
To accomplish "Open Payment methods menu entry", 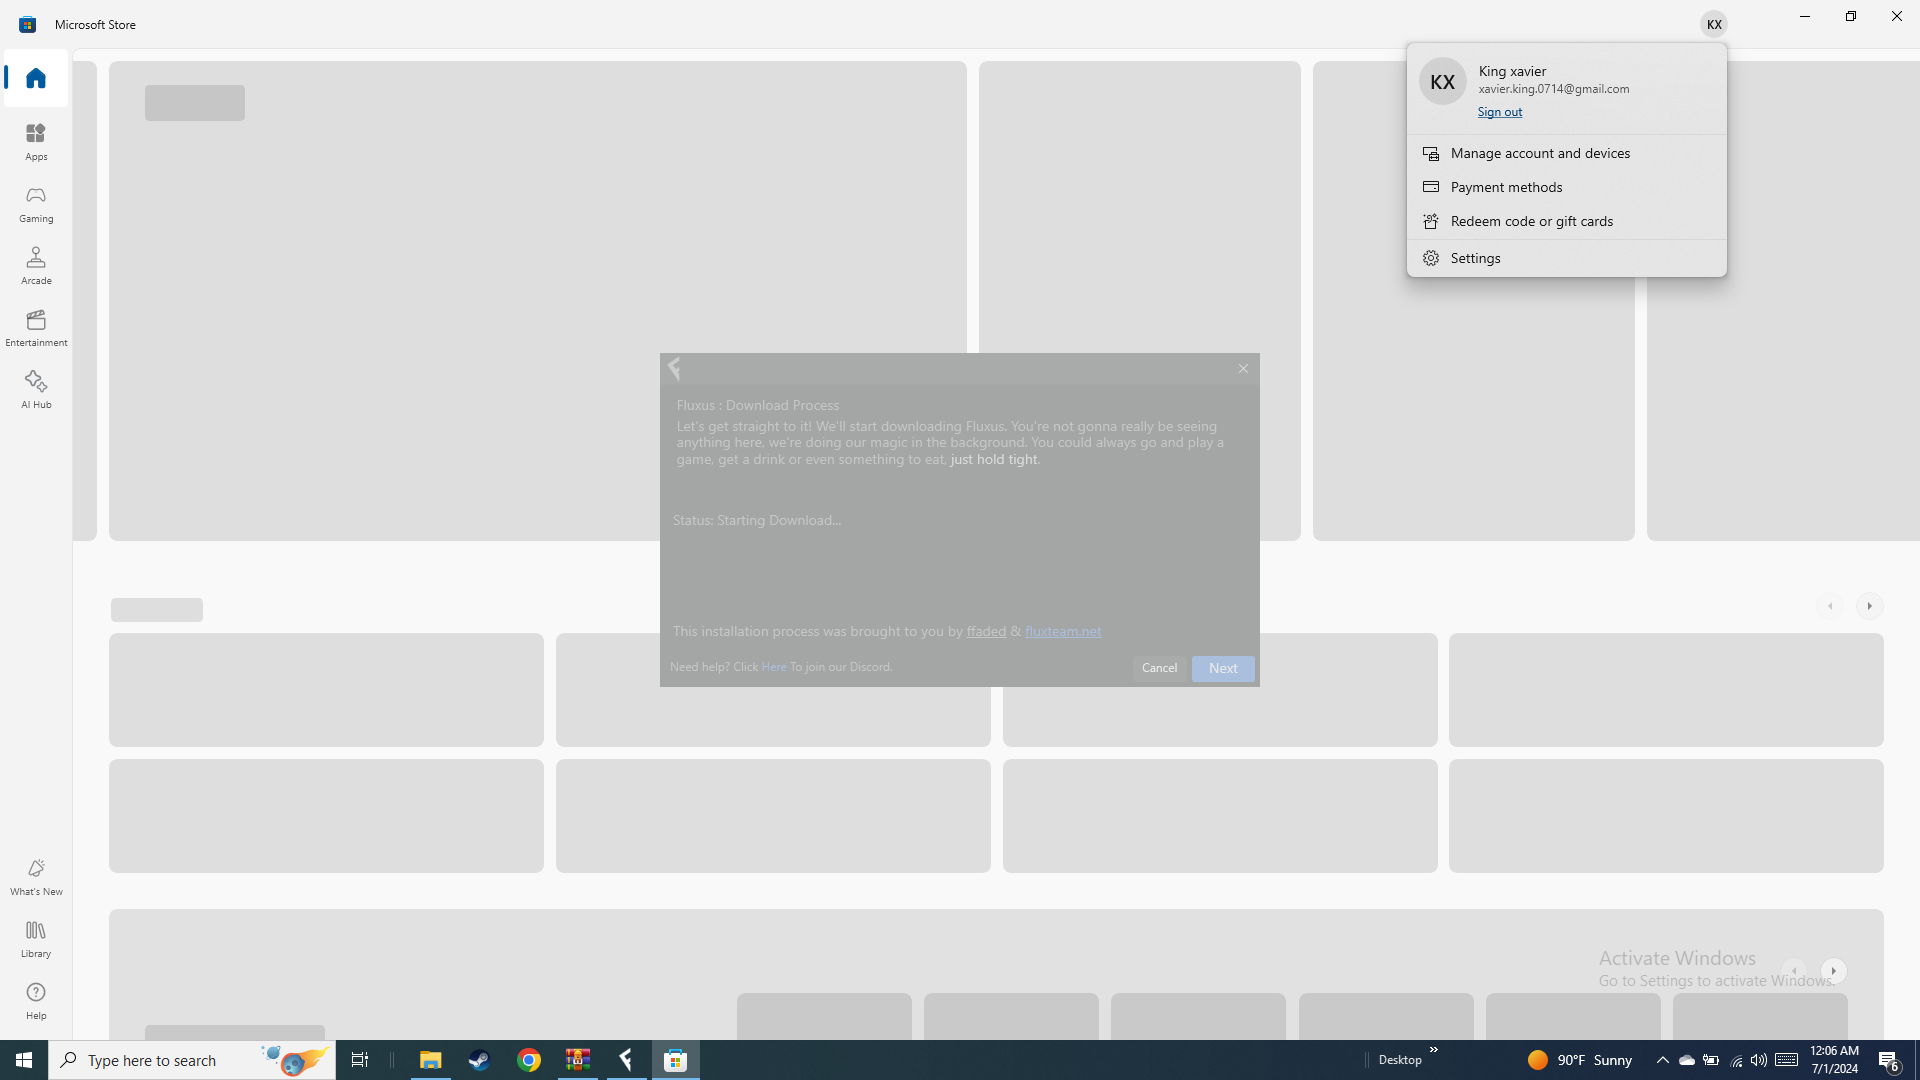I will (1566, 187).
